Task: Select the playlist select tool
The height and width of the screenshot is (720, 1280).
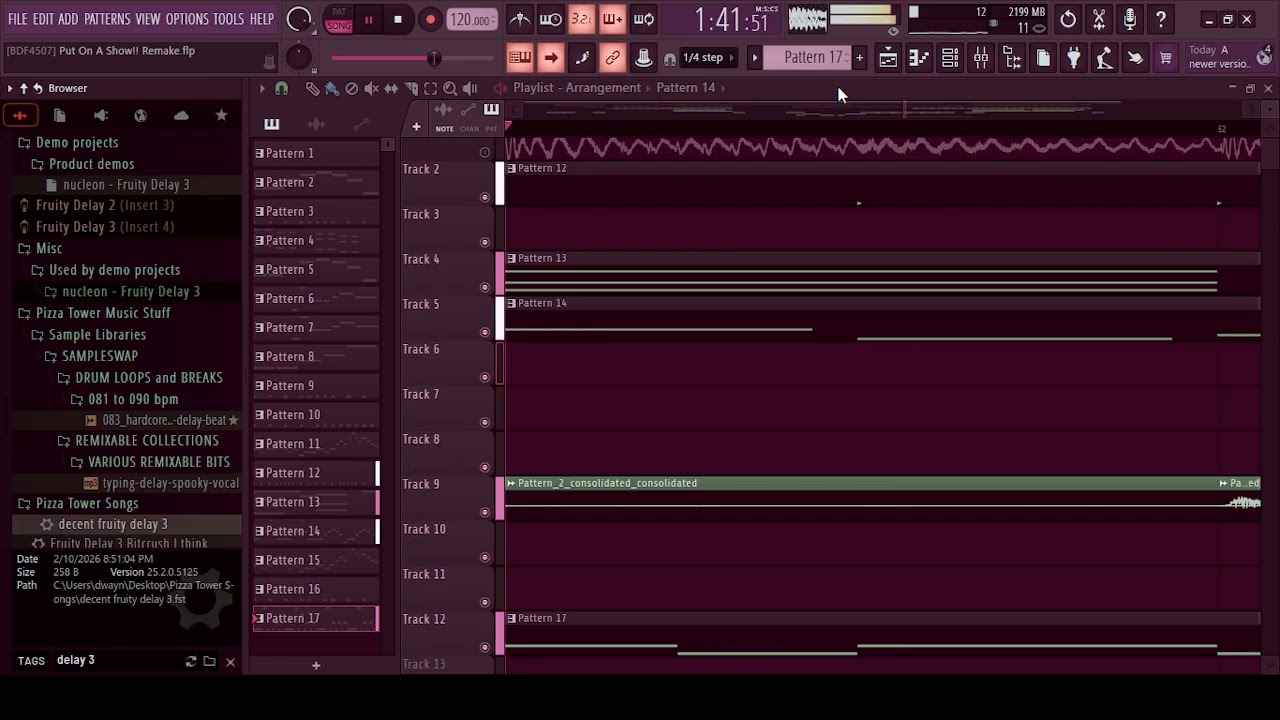Action: click(430, 88)
